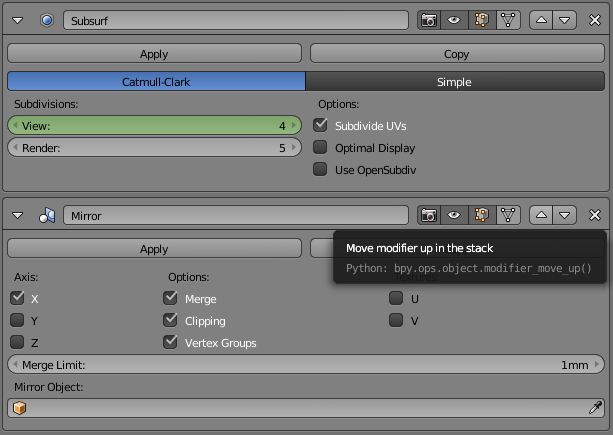
Task: Click the Render subdivisions slider
Action: 154,147
